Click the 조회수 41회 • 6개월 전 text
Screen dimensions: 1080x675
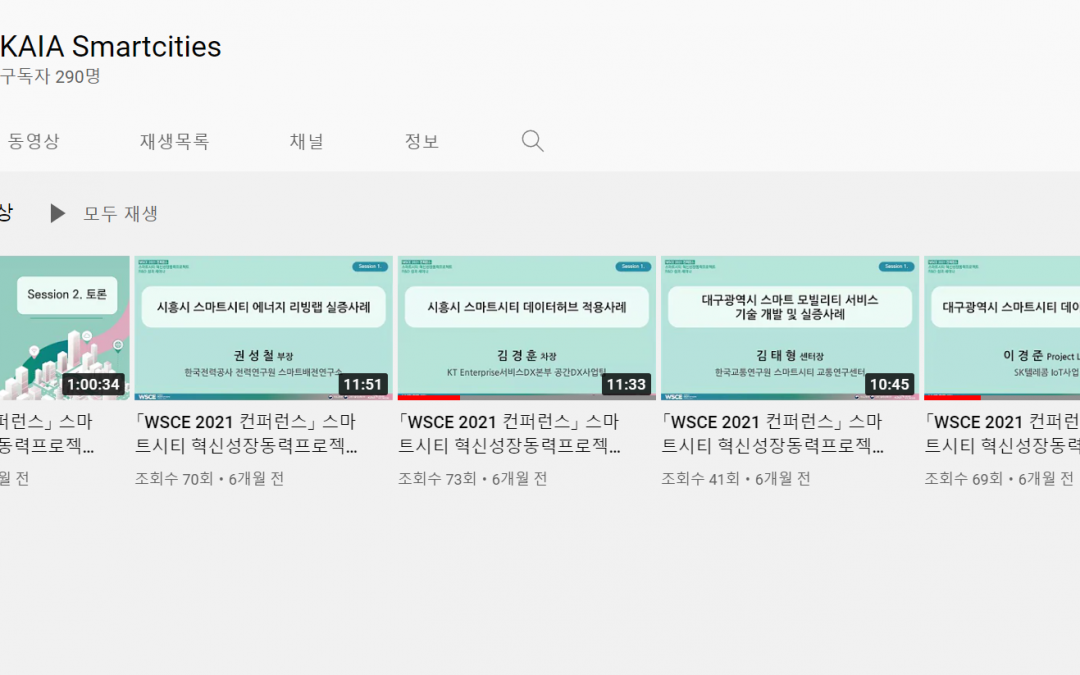coord(736,479)
